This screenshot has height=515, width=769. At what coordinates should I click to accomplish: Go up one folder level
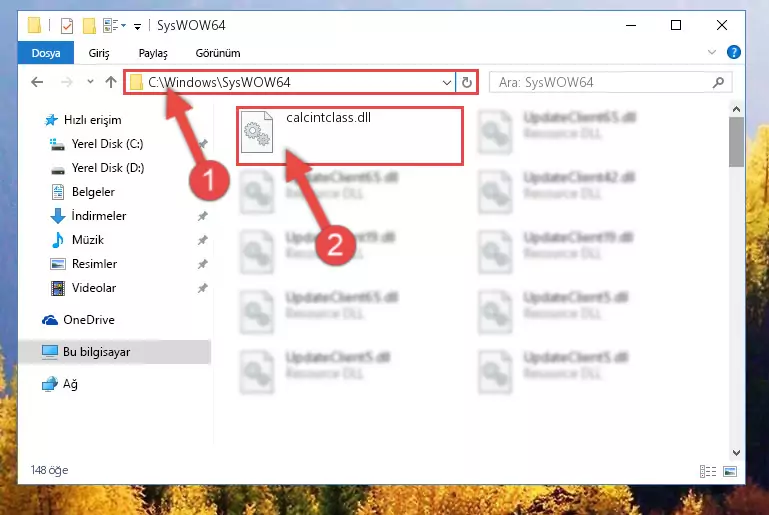[x=111, y=82]
